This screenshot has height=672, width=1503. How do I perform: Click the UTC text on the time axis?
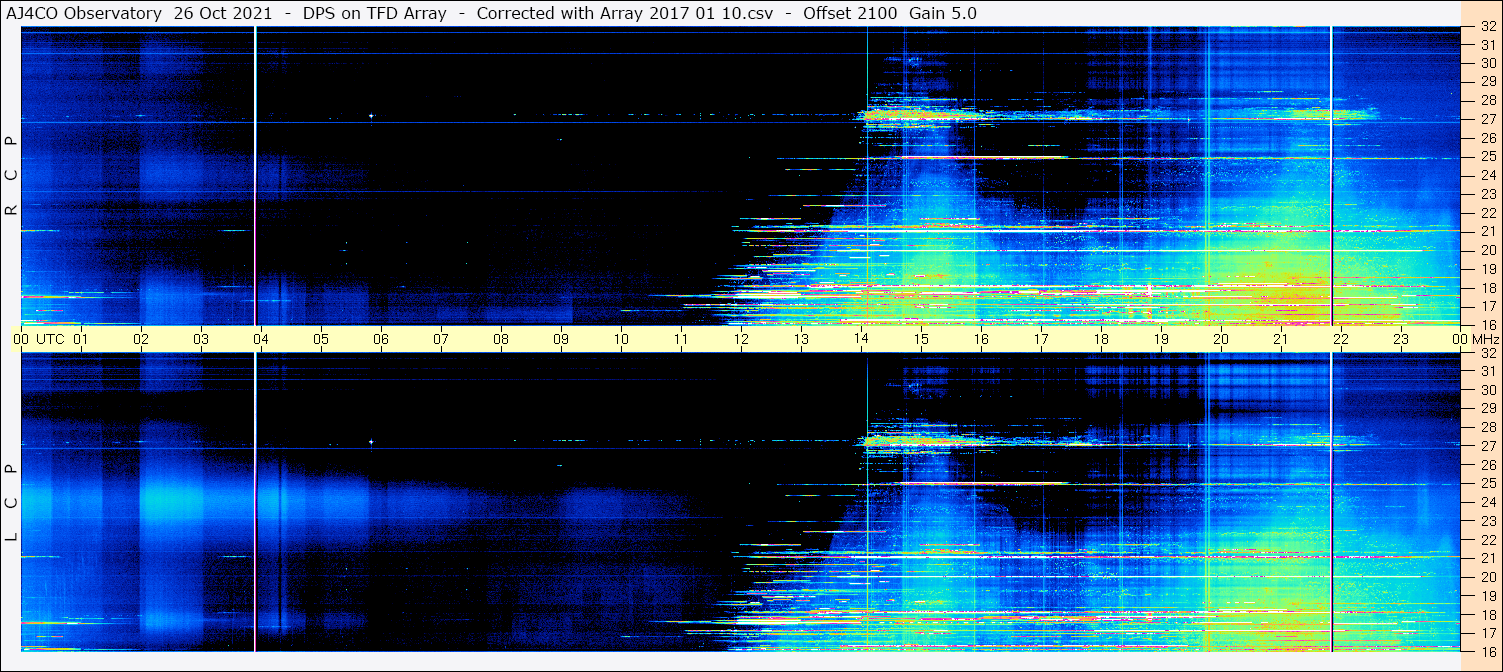click(x=51, y=339)
